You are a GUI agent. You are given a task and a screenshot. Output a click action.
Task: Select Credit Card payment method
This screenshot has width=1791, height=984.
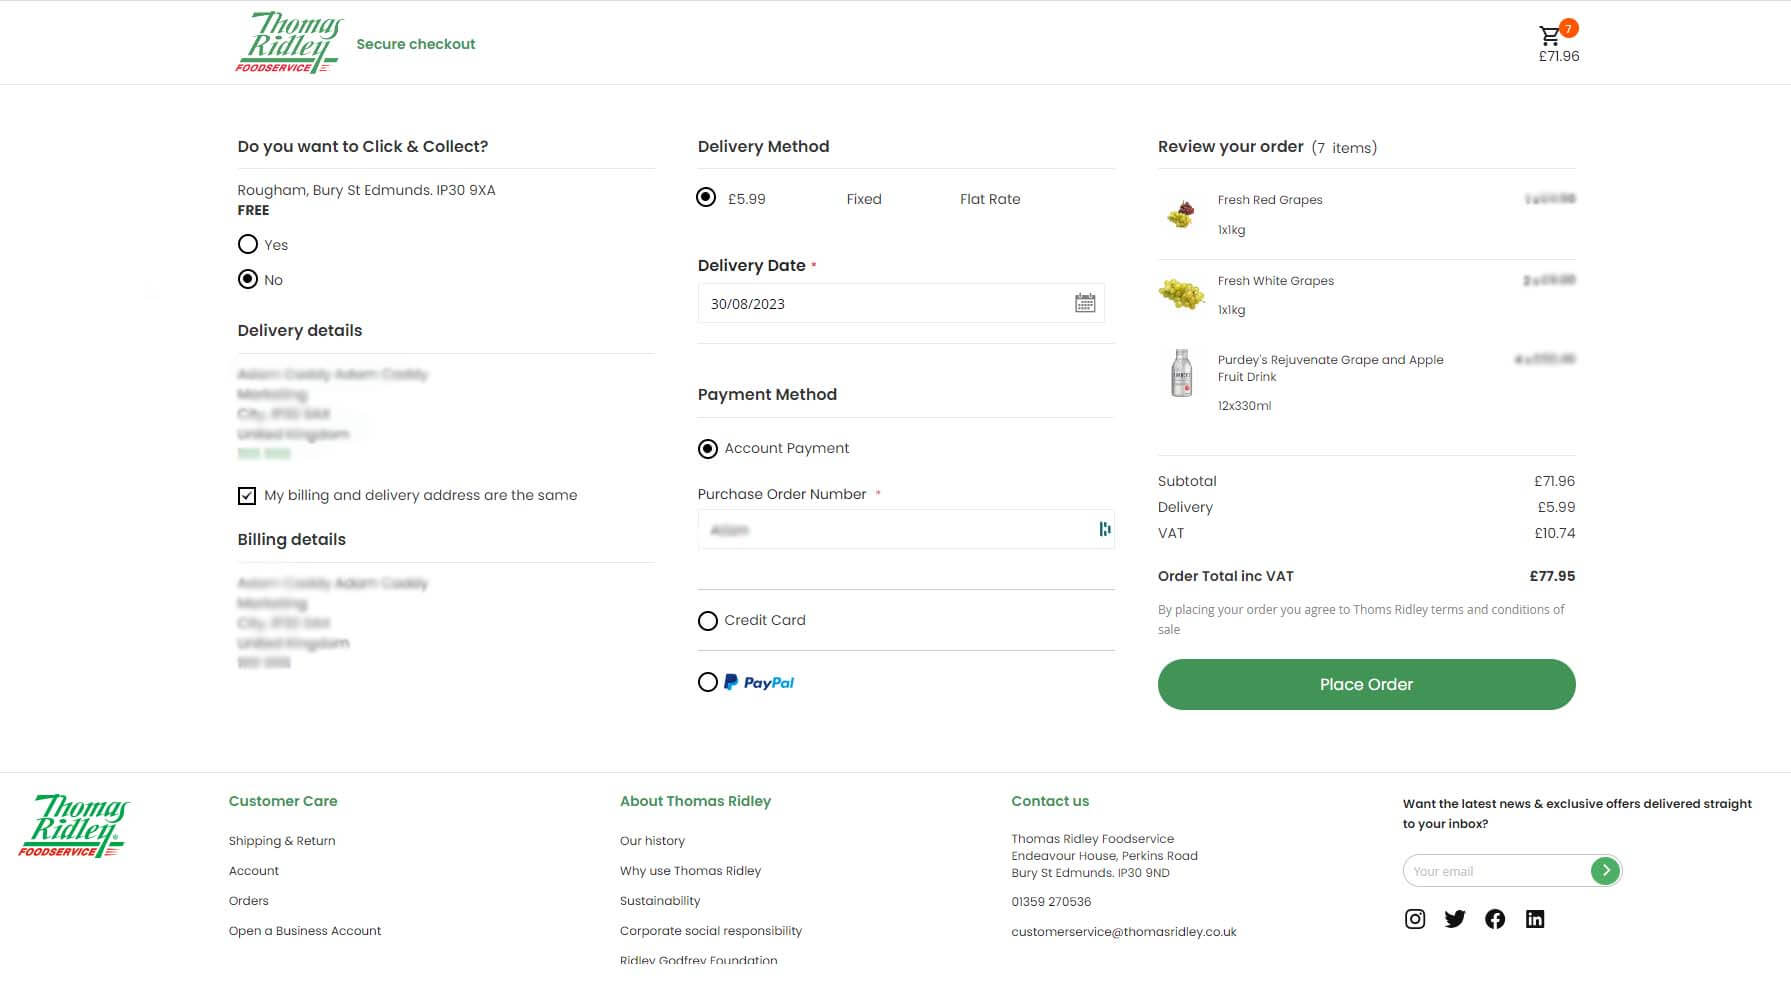coord(708,621)
